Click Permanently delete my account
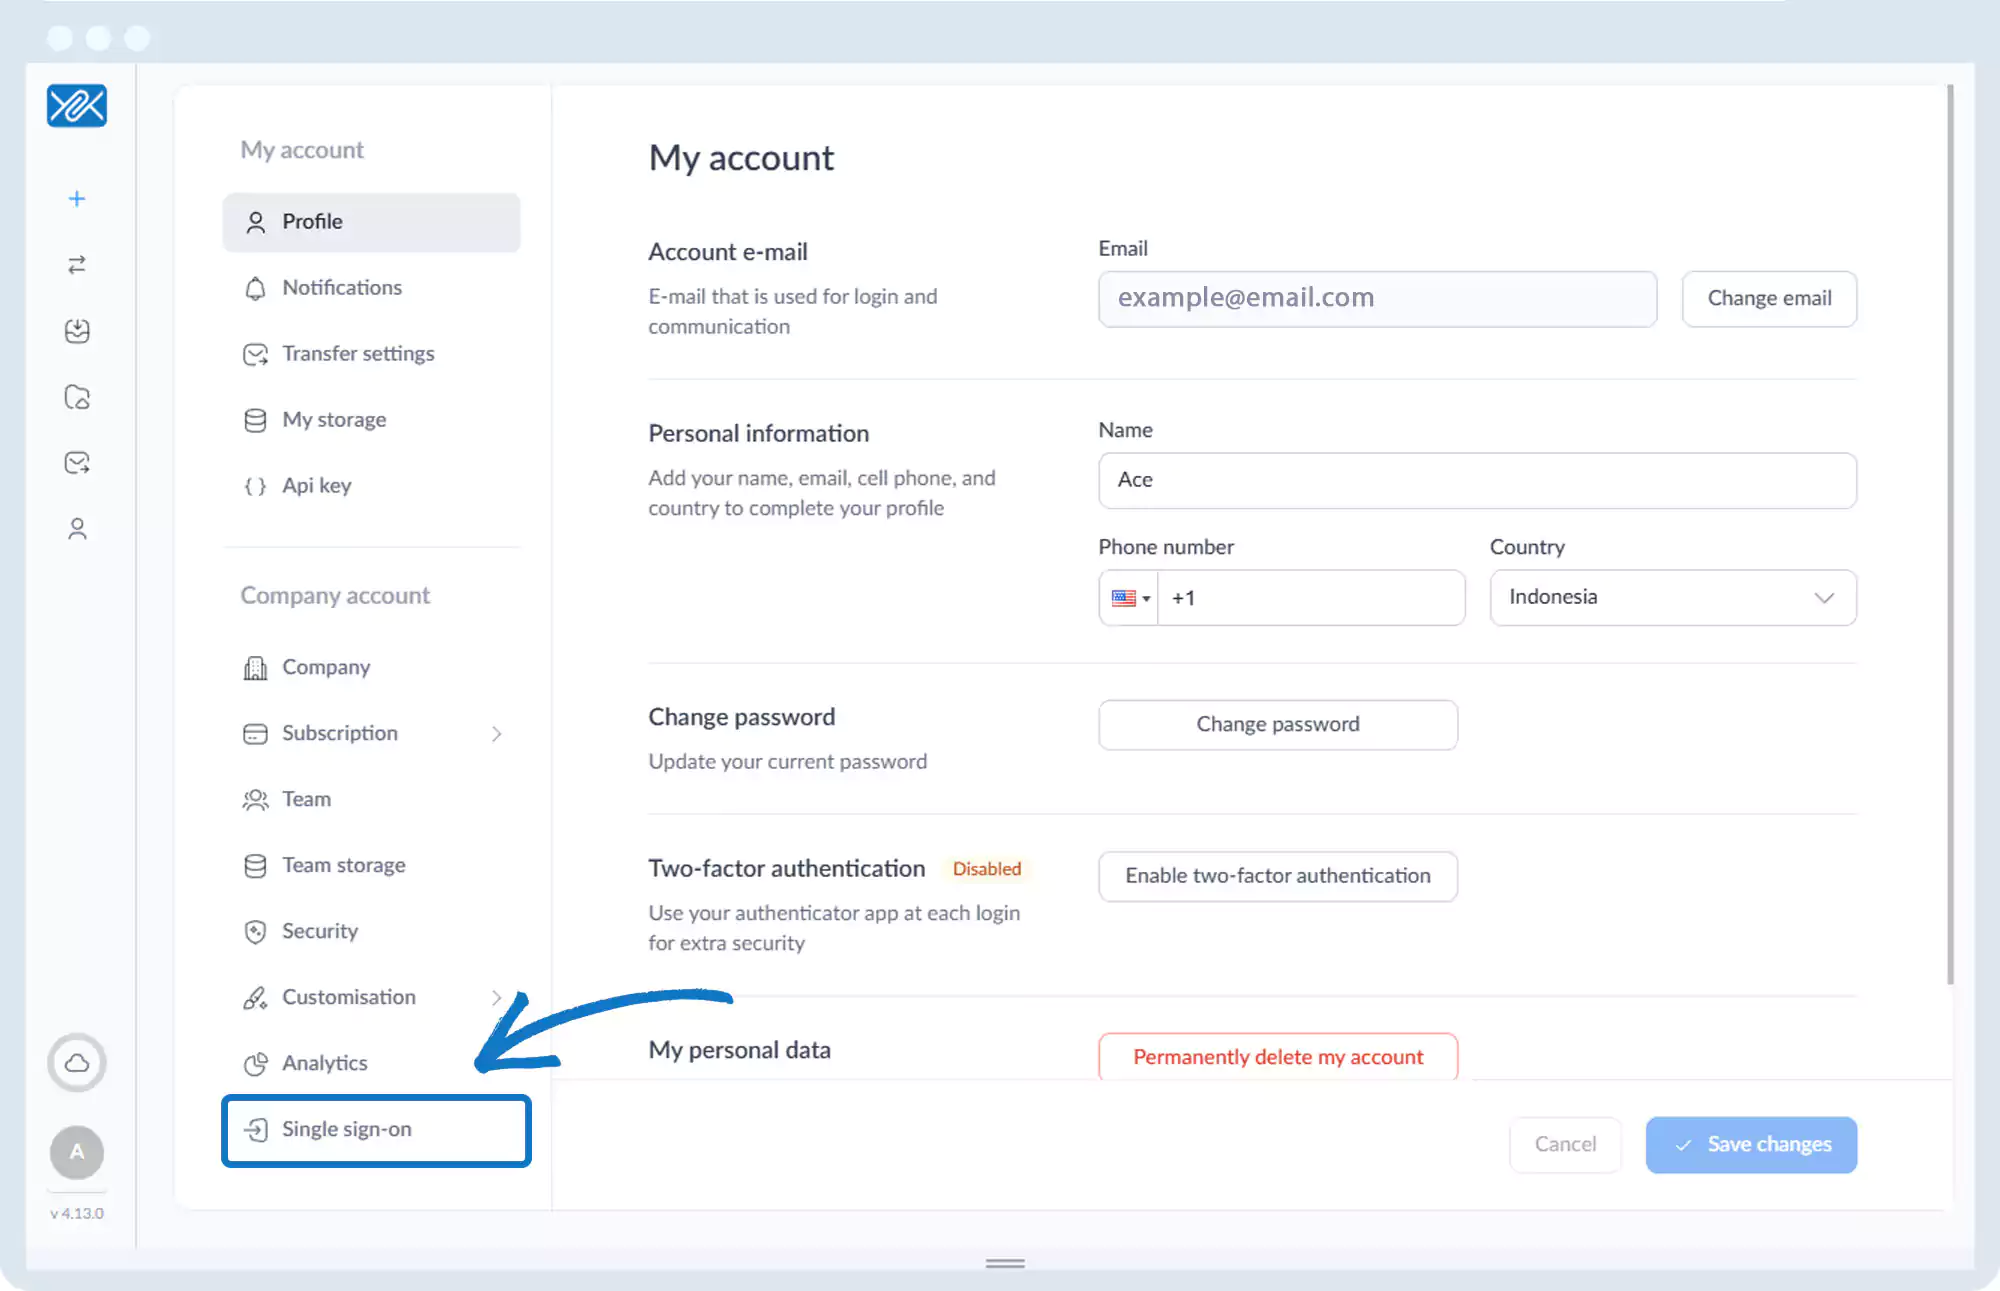The height and width of the screenshot is (1291, 2000). point(1277,1057)
